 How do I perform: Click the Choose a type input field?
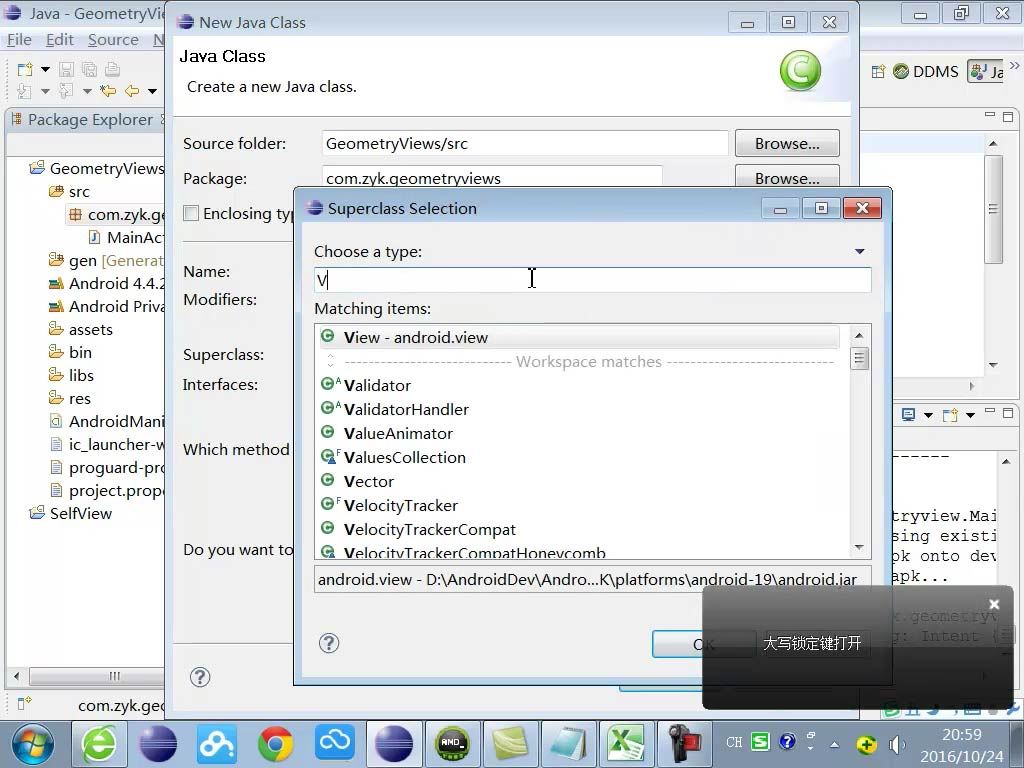point(592,280)
